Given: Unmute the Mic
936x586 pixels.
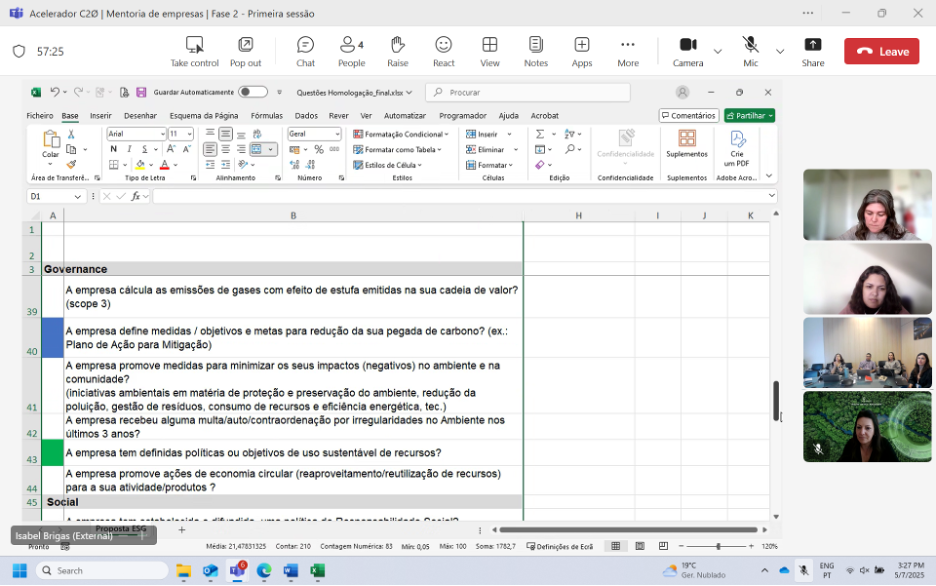Looking at the screenshot, I should [750, 51].
